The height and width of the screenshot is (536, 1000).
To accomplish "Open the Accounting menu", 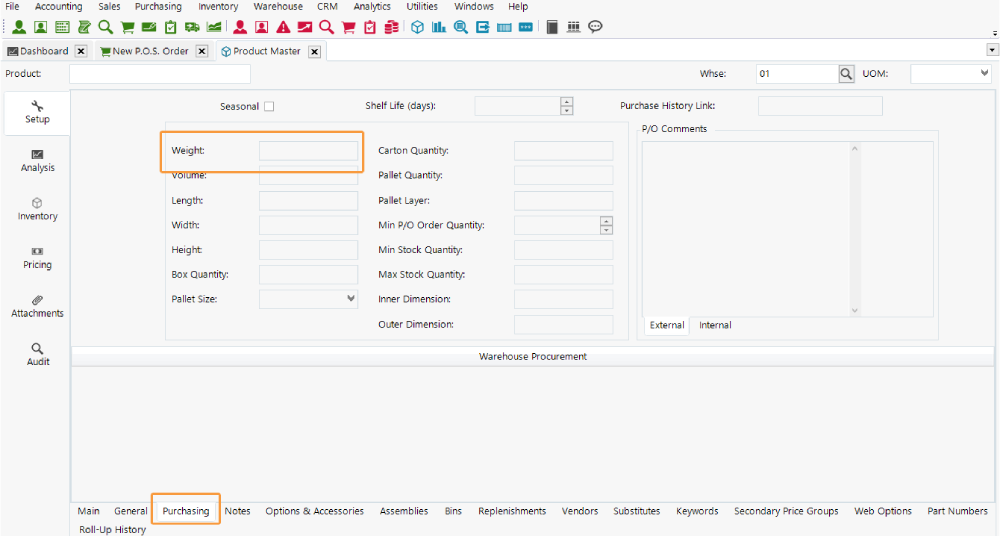I will coord(59,6).
